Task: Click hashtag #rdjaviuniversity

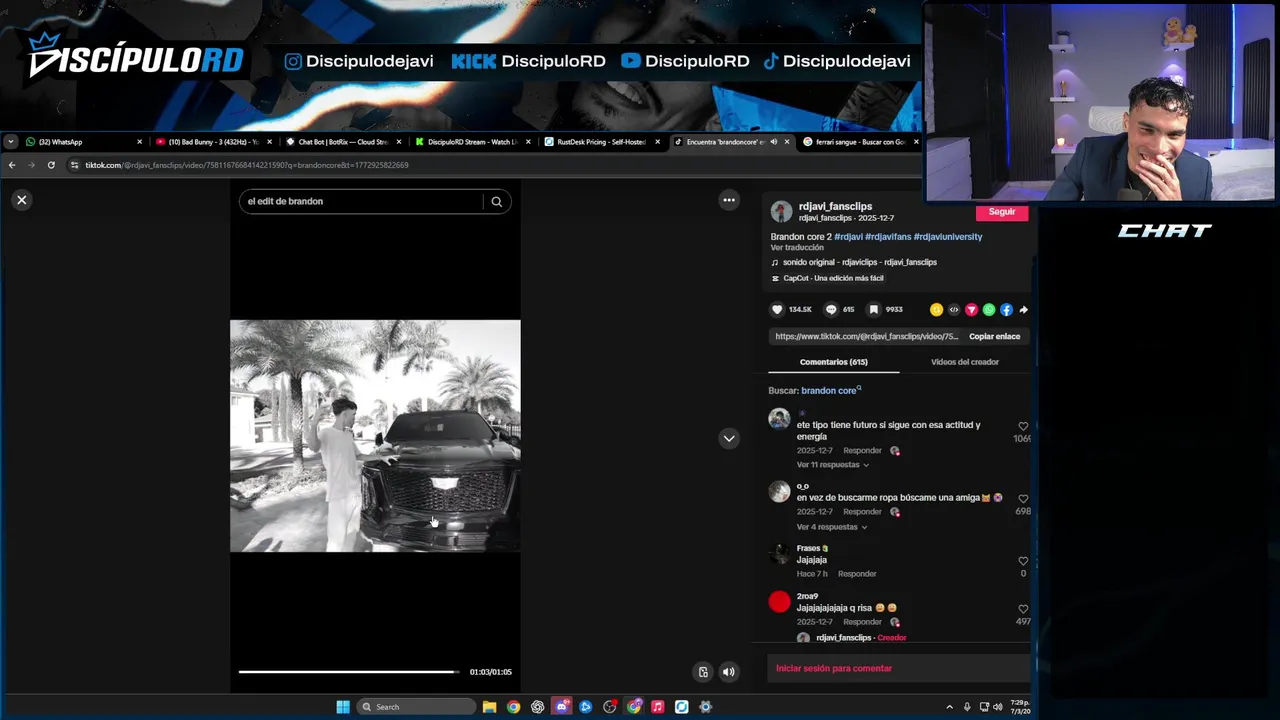Action: (948, 237)
